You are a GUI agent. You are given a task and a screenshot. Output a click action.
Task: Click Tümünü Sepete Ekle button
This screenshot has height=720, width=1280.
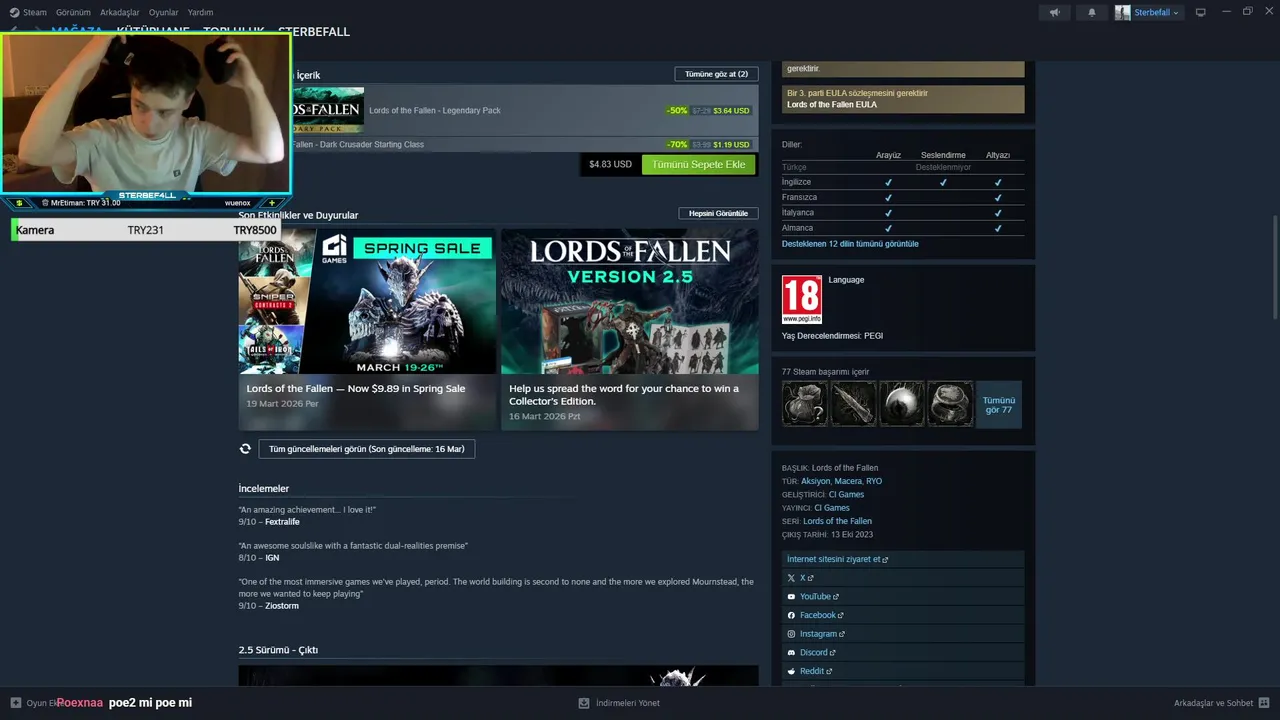pyautogui.click(x=699, y=164)
